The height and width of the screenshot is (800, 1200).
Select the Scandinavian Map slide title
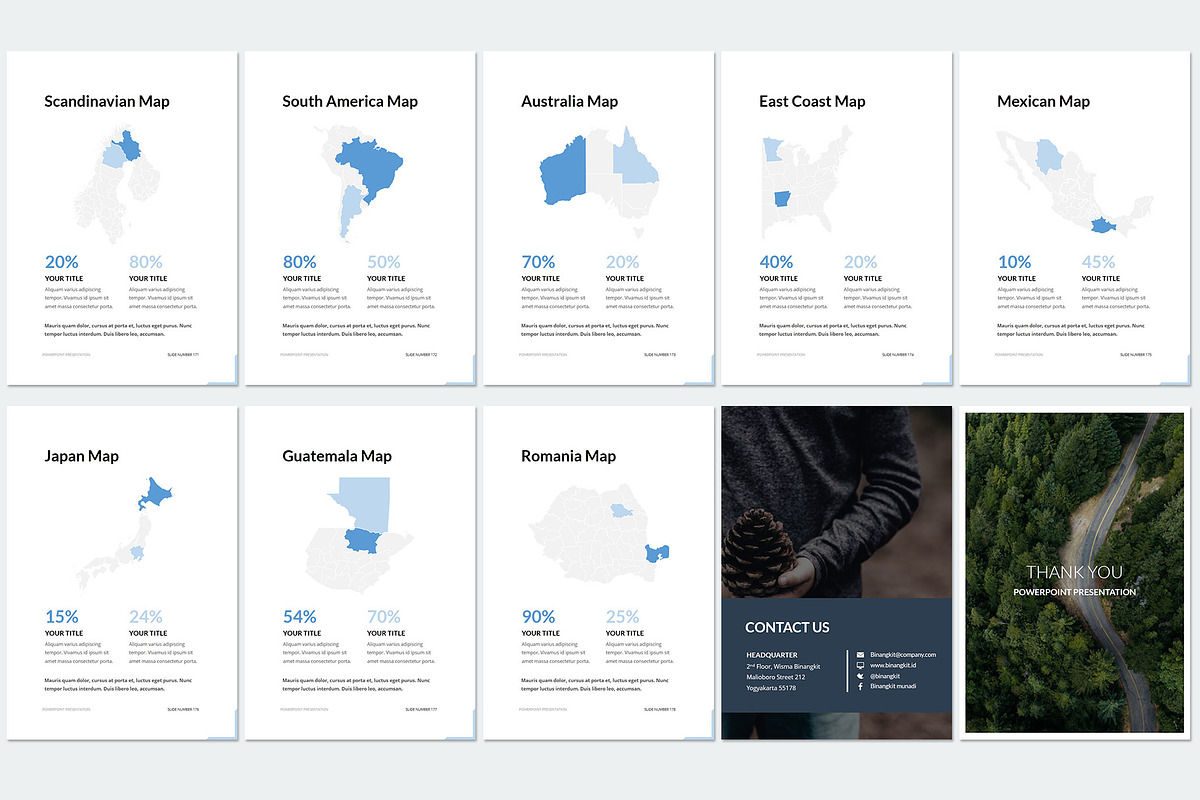107,101
